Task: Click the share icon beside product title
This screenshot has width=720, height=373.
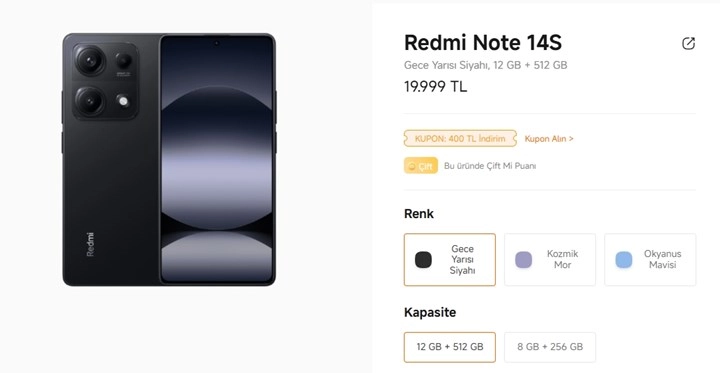Action: 688,44
